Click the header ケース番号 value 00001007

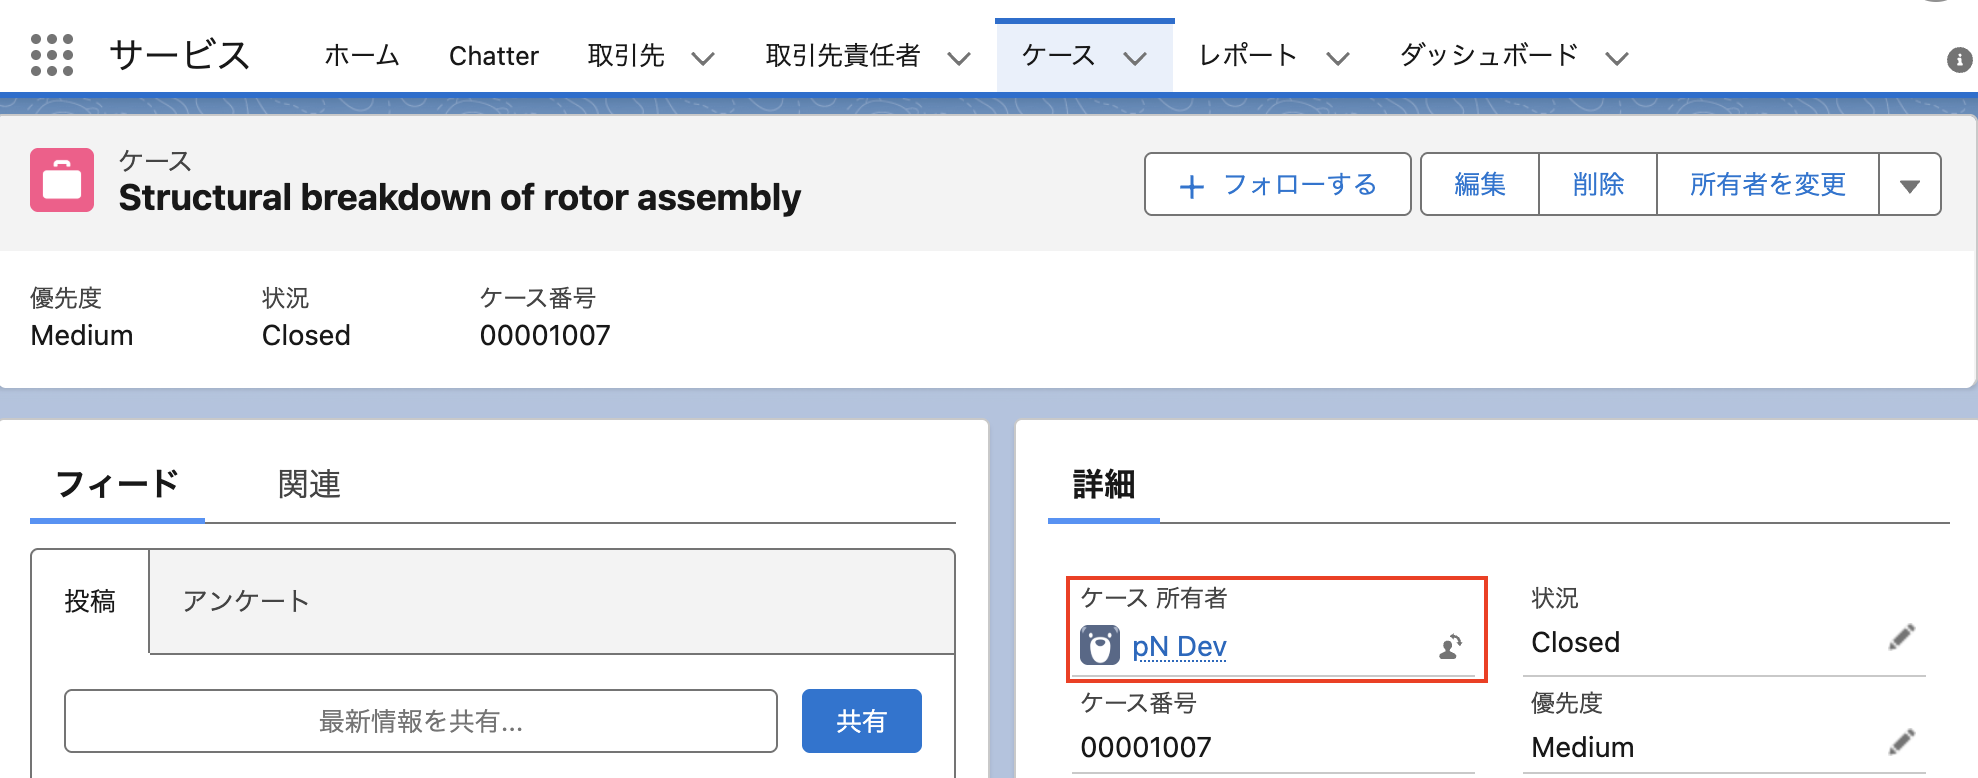click(545, 335)
